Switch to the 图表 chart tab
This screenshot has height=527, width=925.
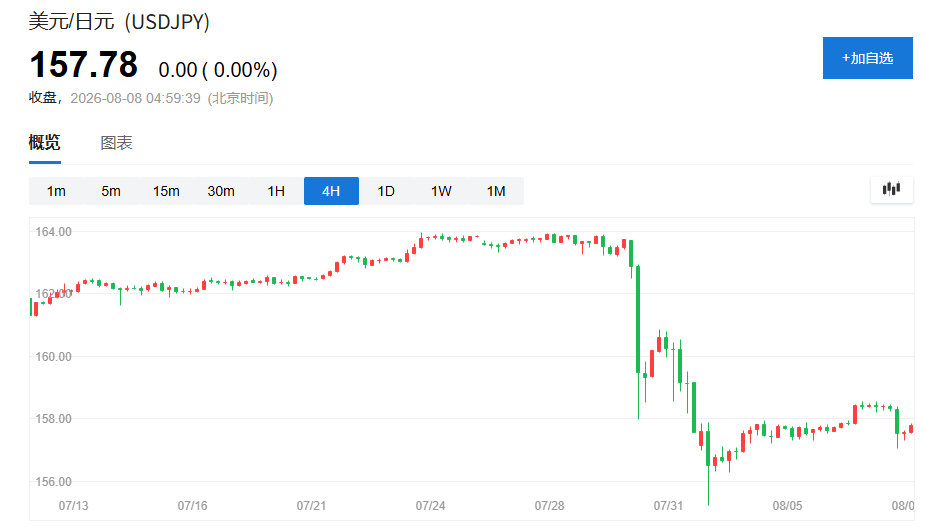coord(116,142)
